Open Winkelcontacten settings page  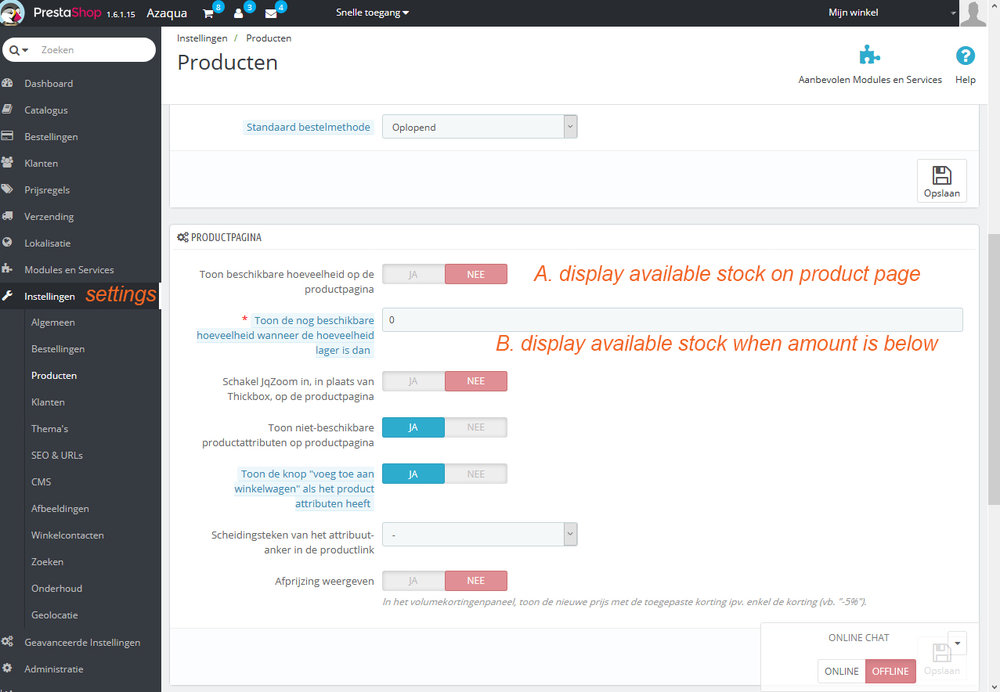point(68,535)
